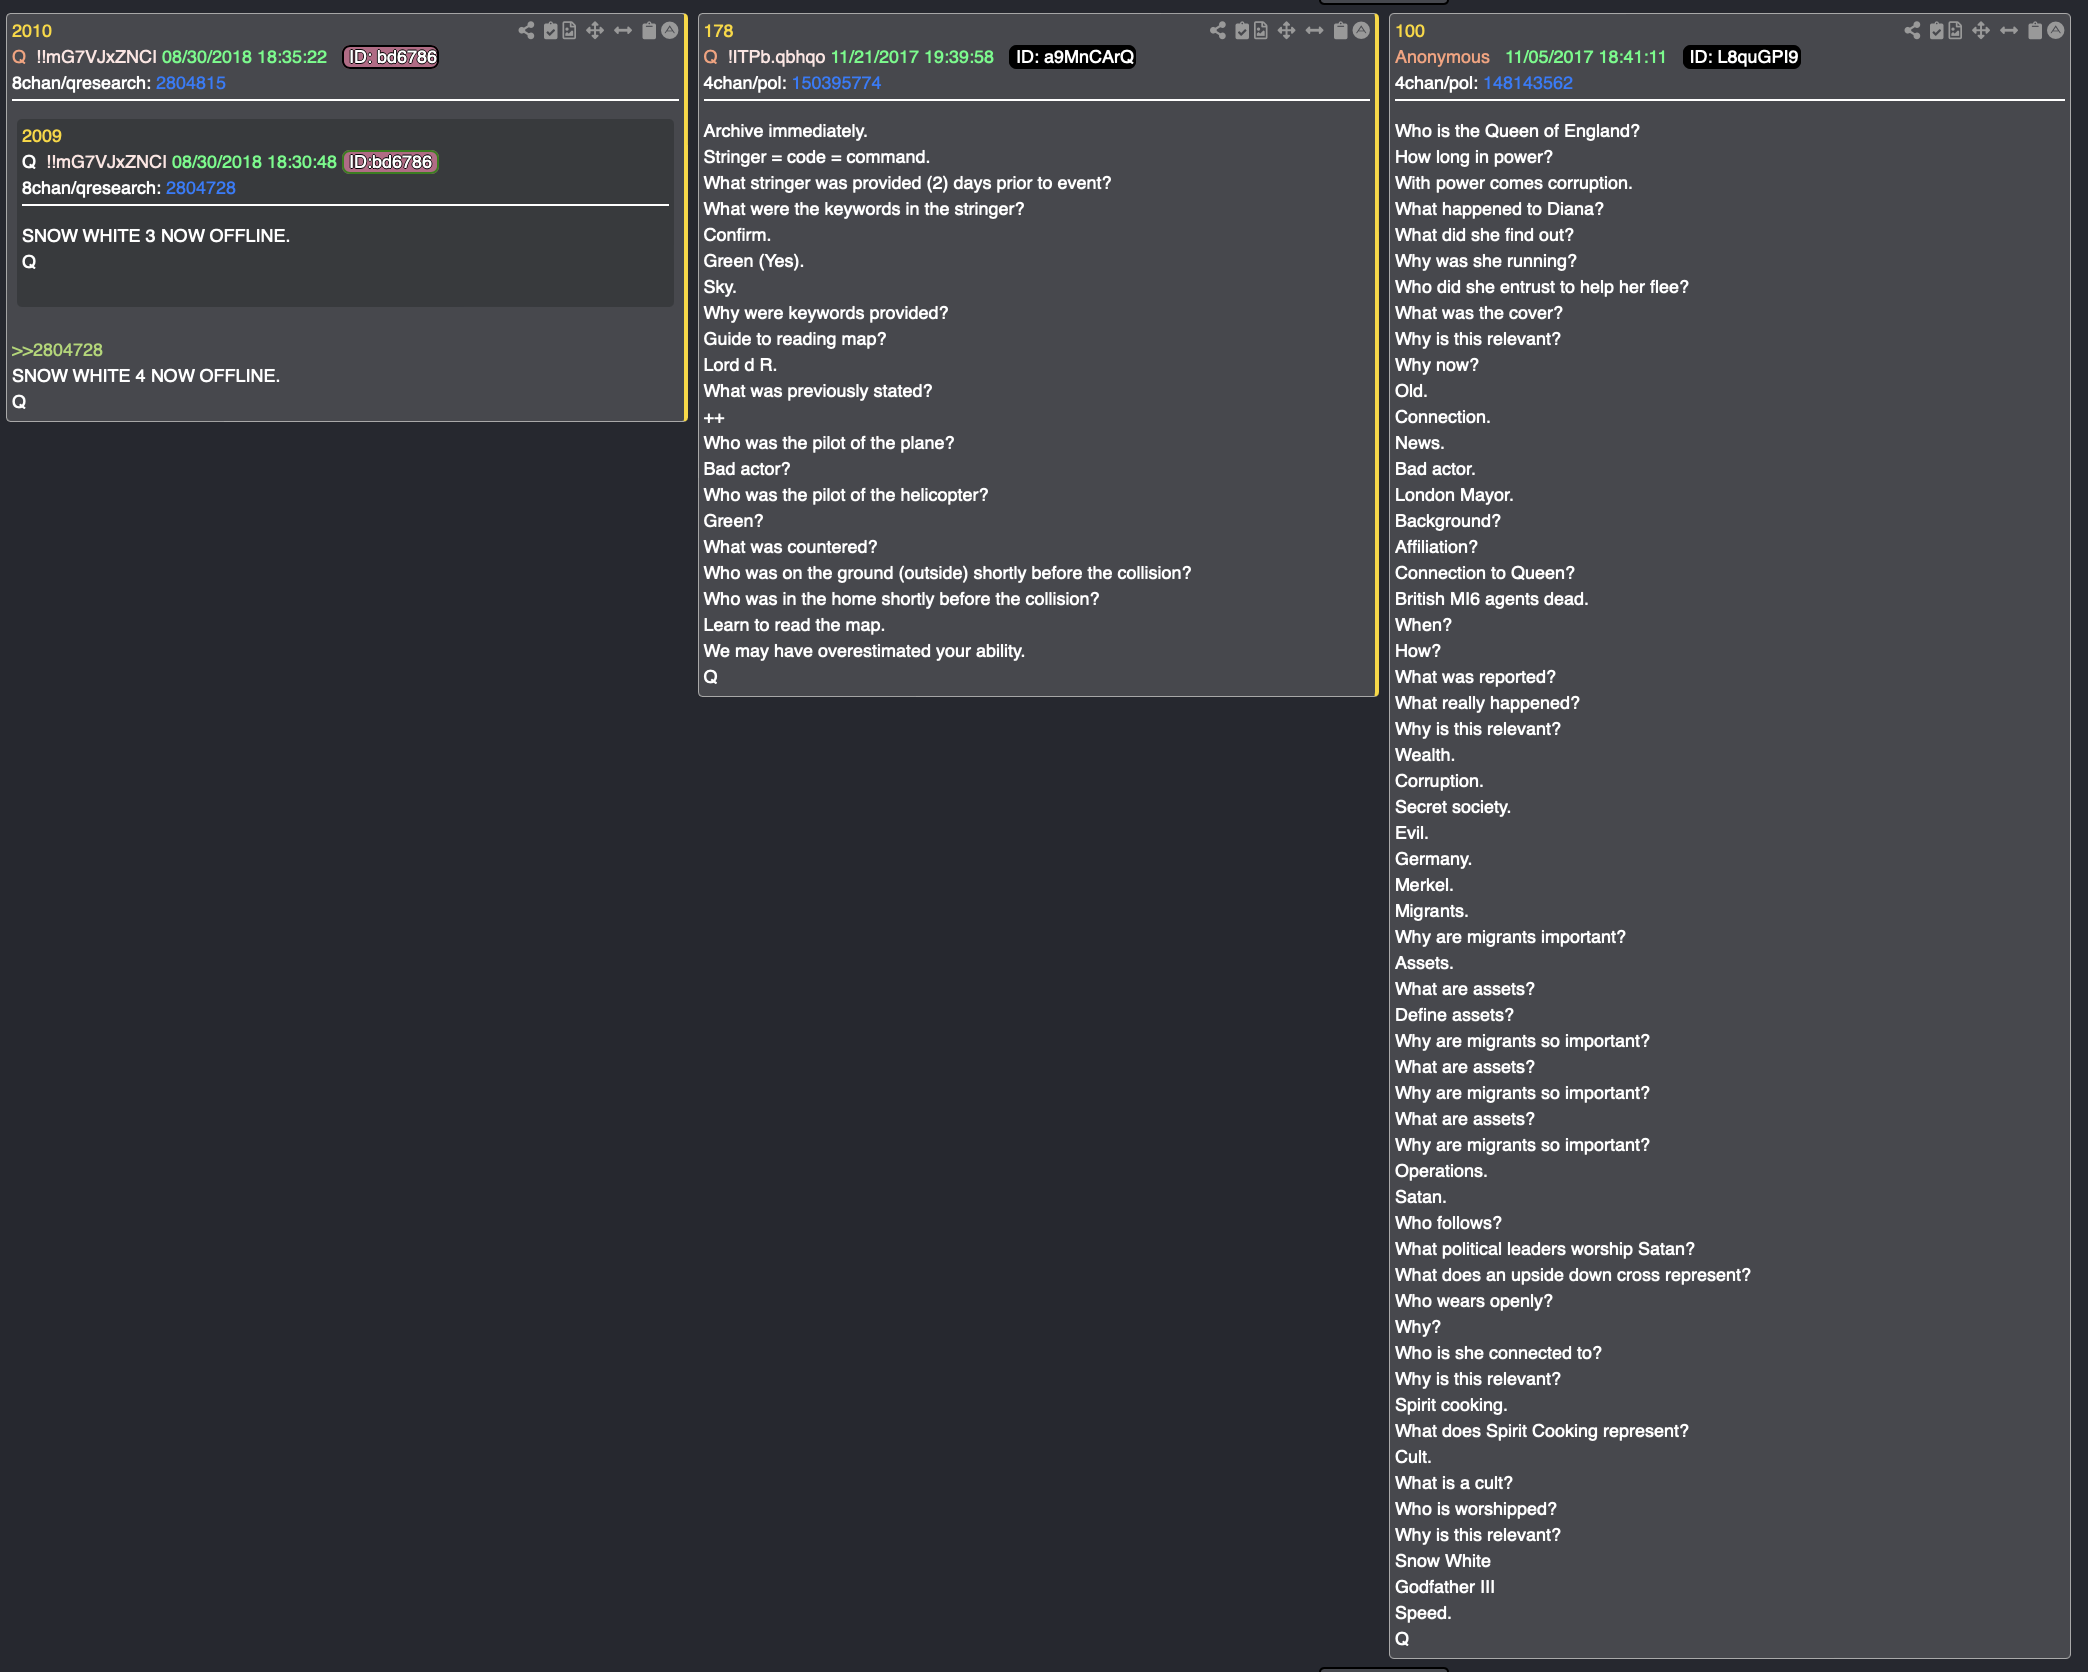Click the share icon on post 2010
2088x1672 pixels.
click(526, 31)
